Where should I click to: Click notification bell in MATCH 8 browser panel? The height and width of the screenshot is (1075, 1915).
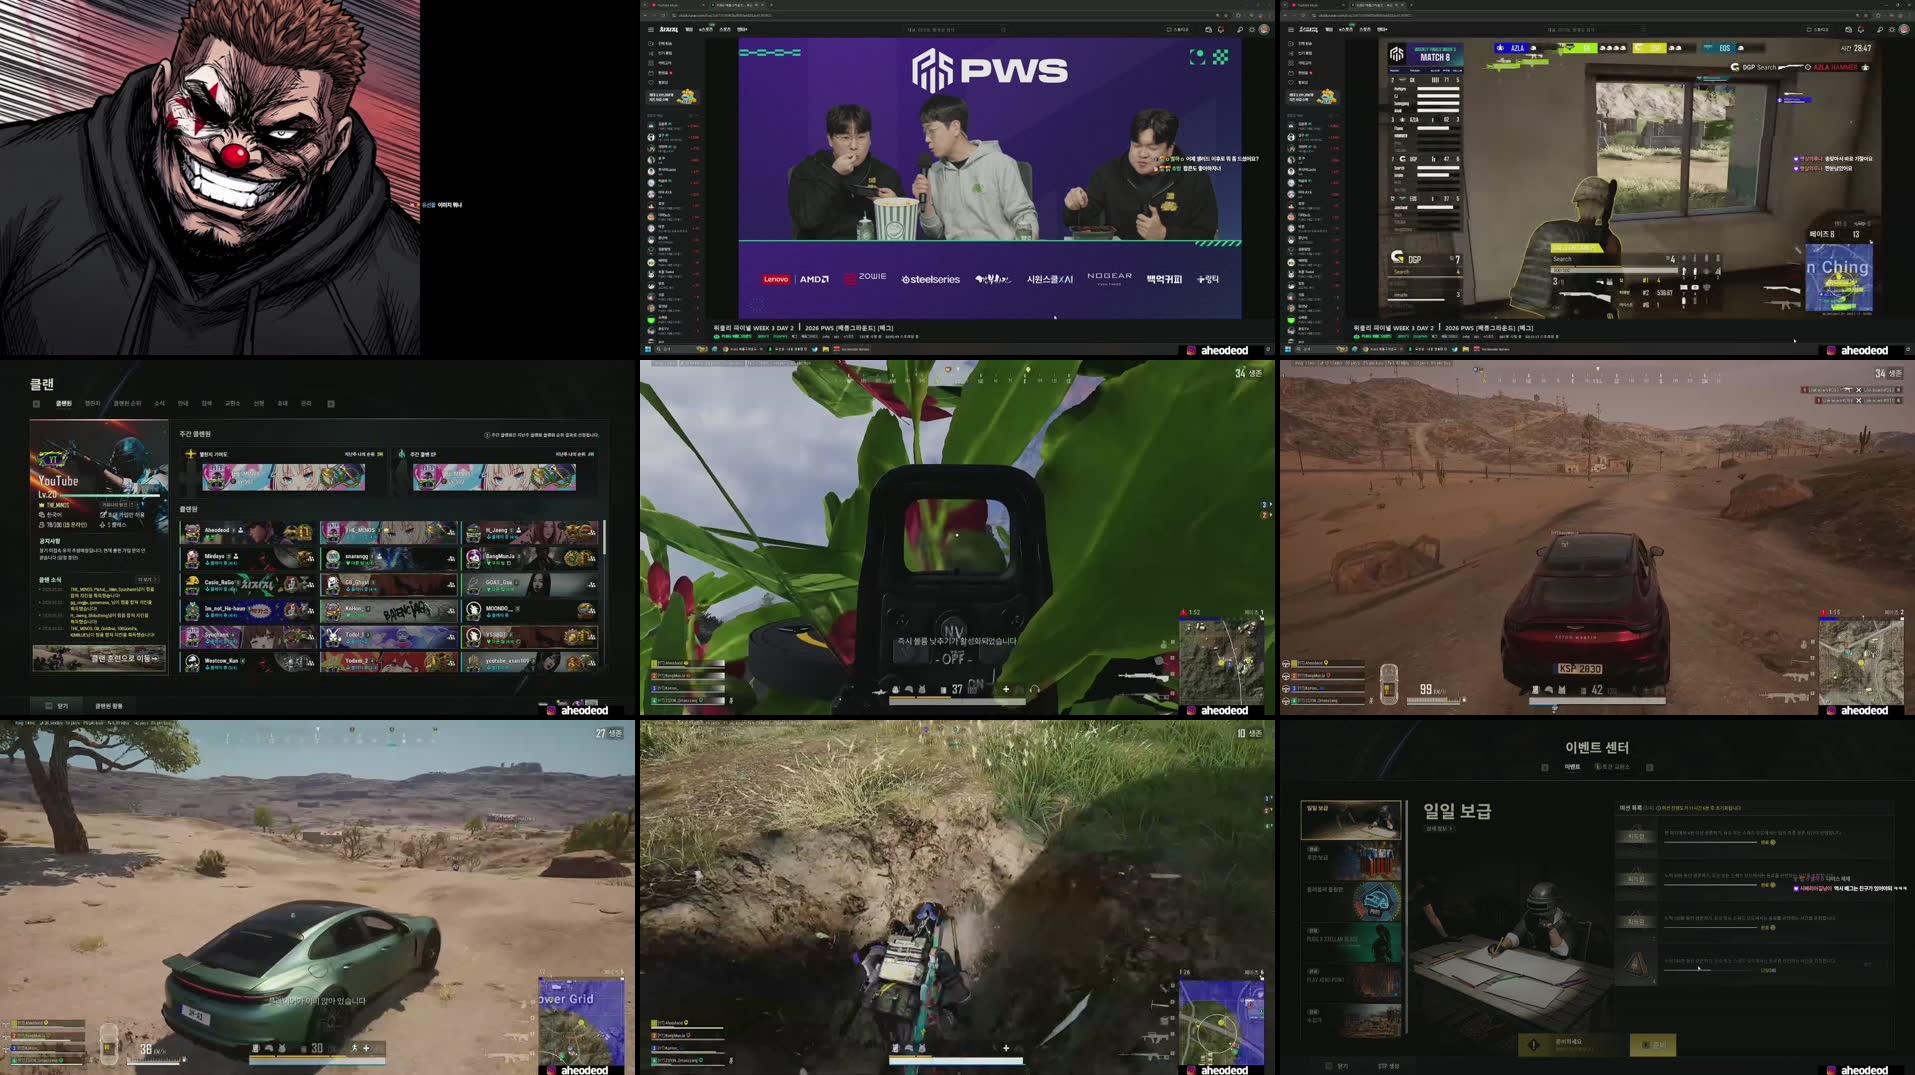tap(1860, 30)
